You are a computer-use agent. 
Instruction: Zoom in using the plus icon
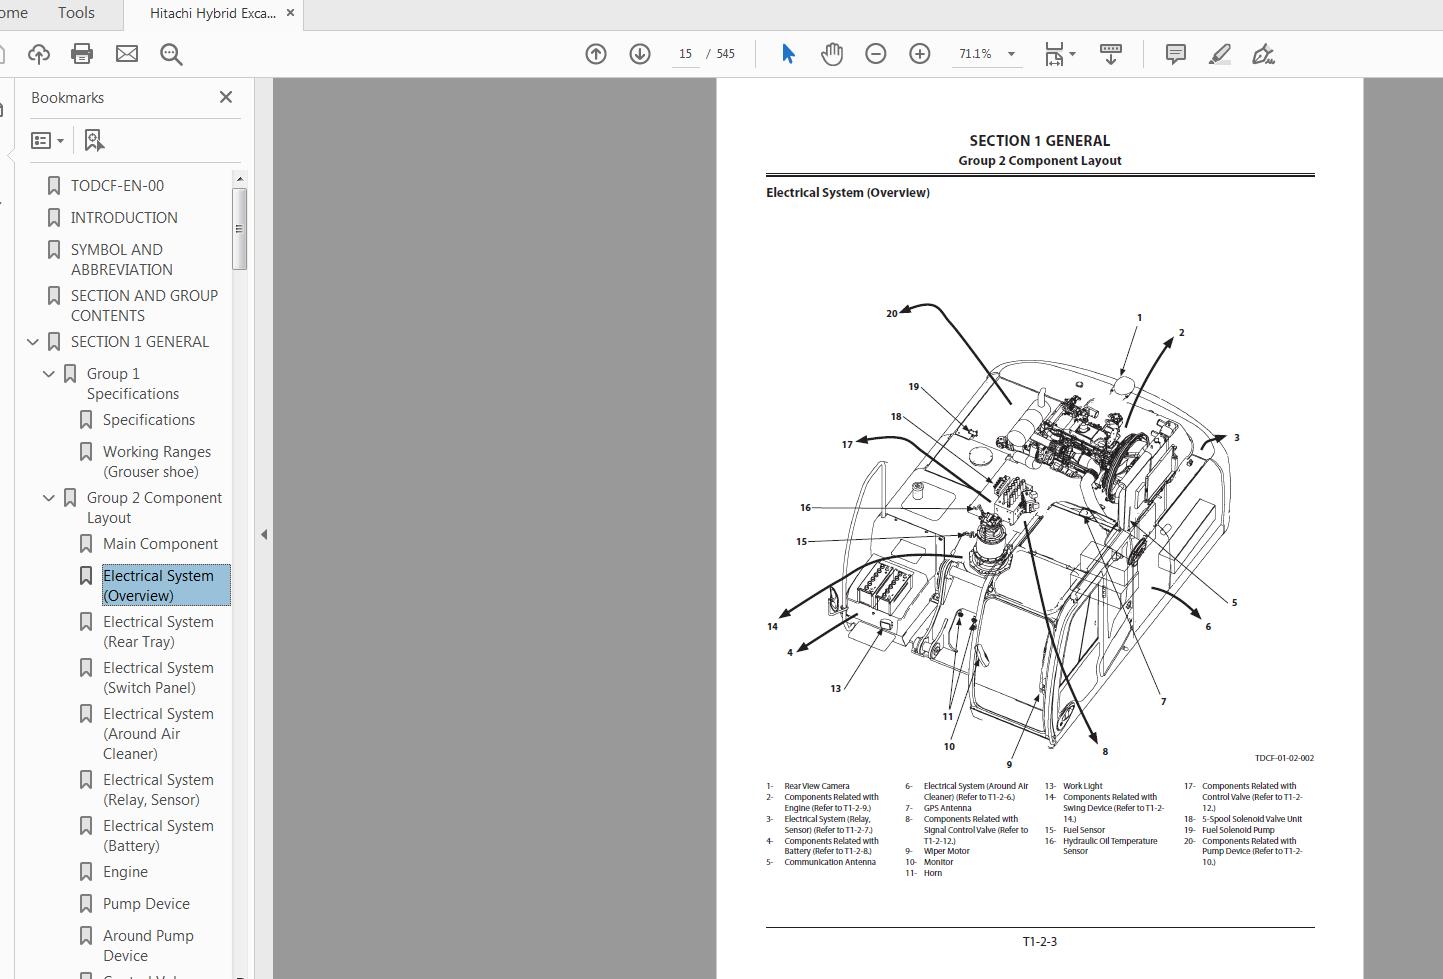click(x=919, y=54)
